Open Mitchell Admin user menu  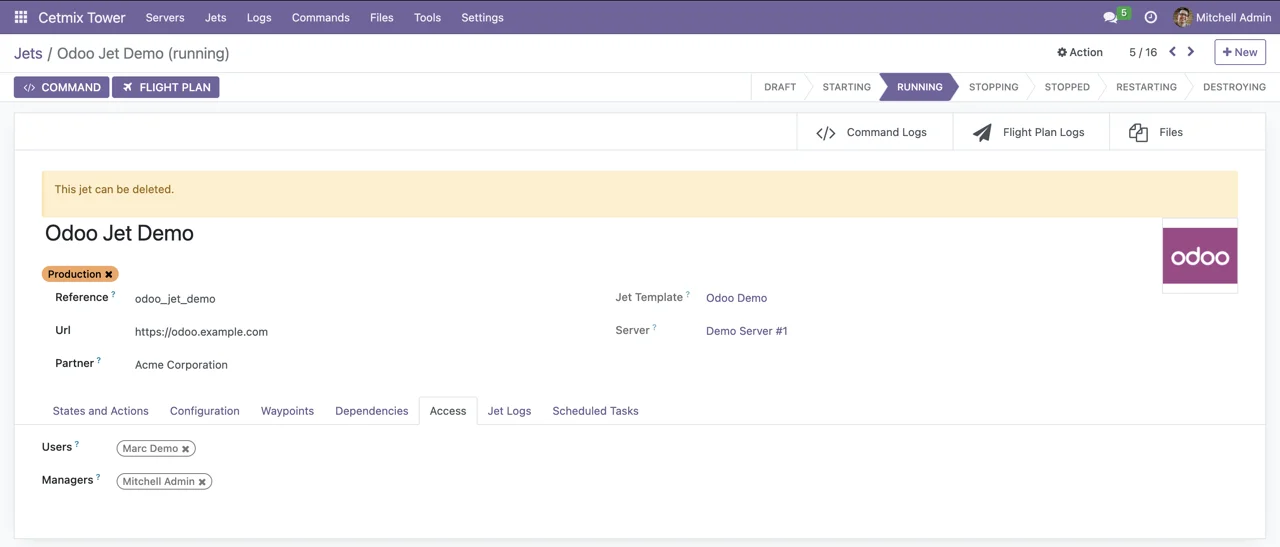tap(1222, 17)
